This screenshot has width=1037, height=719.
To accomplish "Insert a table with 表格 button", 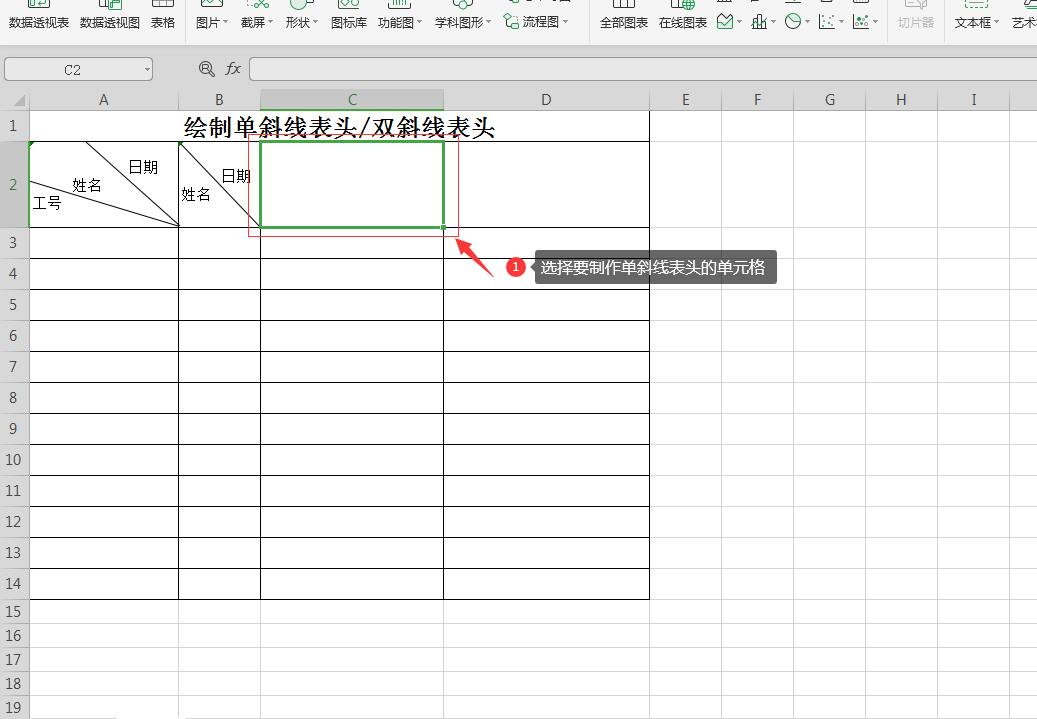I will 163,22.
